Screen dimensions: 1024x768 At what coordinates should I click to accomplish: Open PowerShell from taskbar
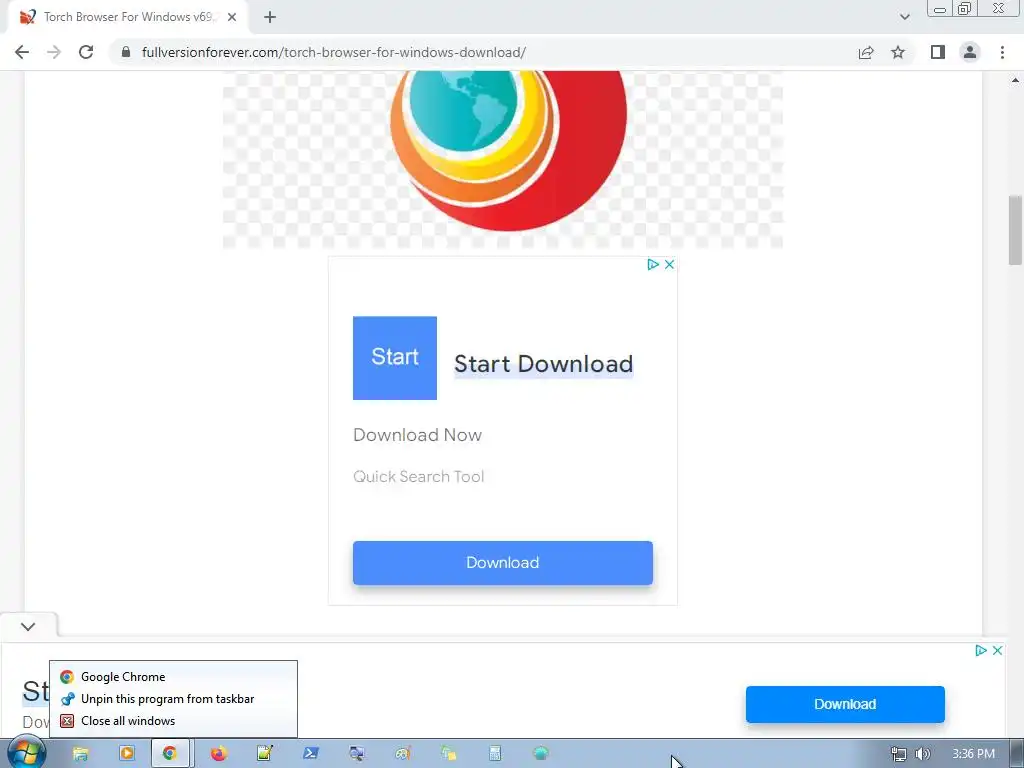click(x=311, y=754)
